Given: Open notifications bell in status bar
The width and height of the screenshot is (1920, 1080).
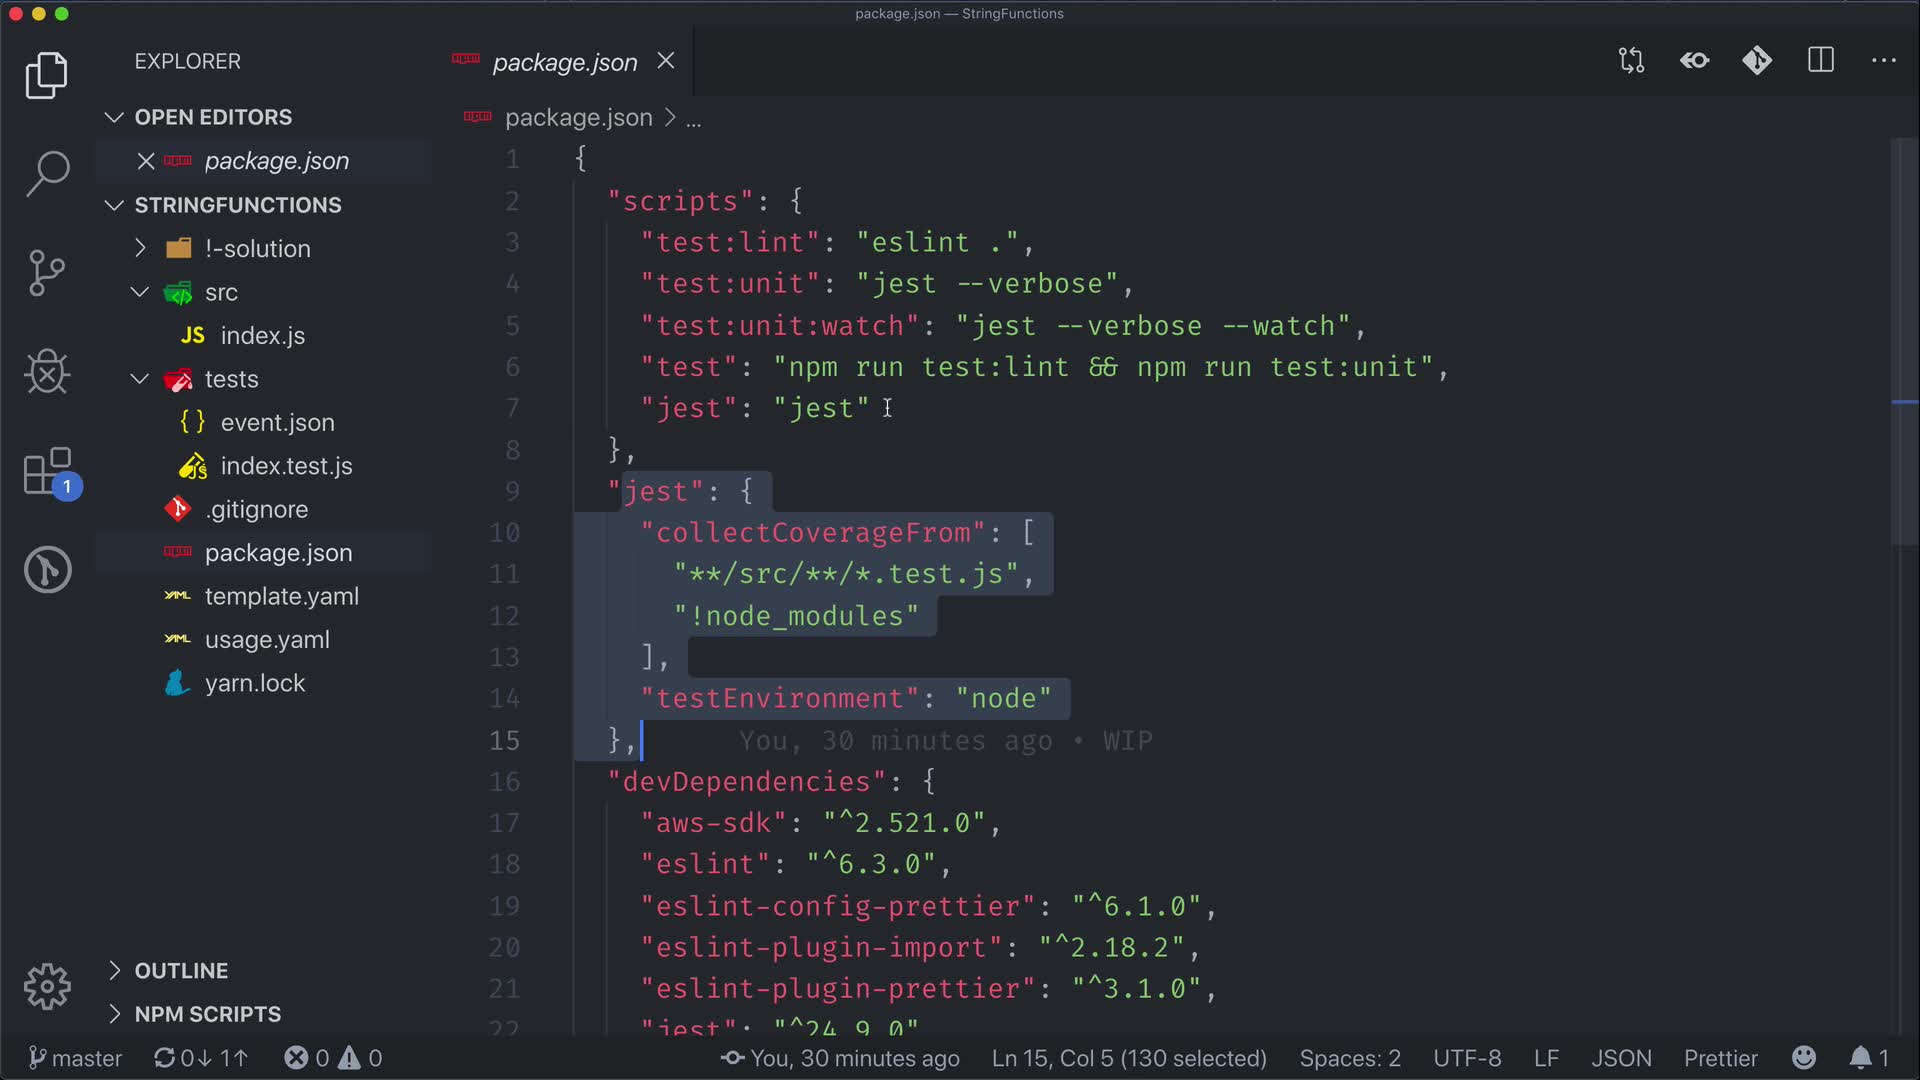Looking at the screenshot, I should (x=1860, y=1058).
